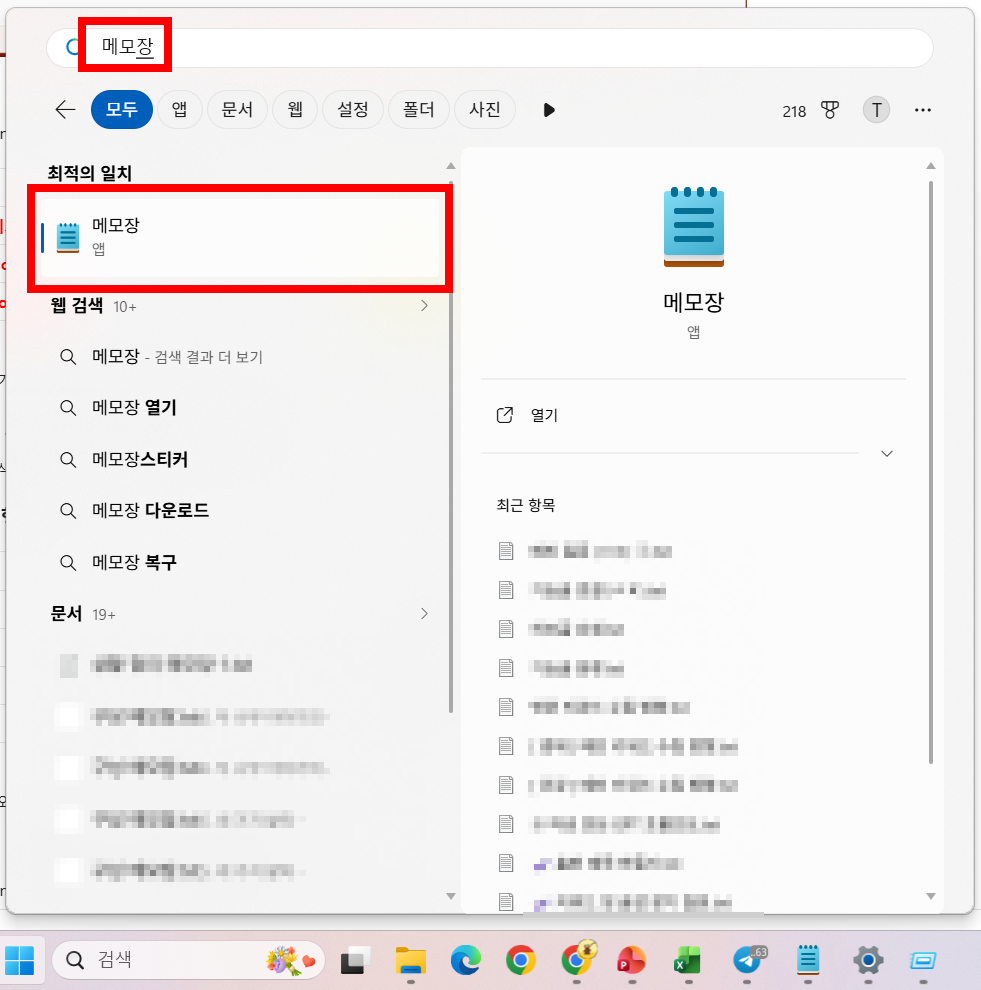Open 메모장 app best match result
Viewport: 981px width, 990px height.
pos(240,238)
